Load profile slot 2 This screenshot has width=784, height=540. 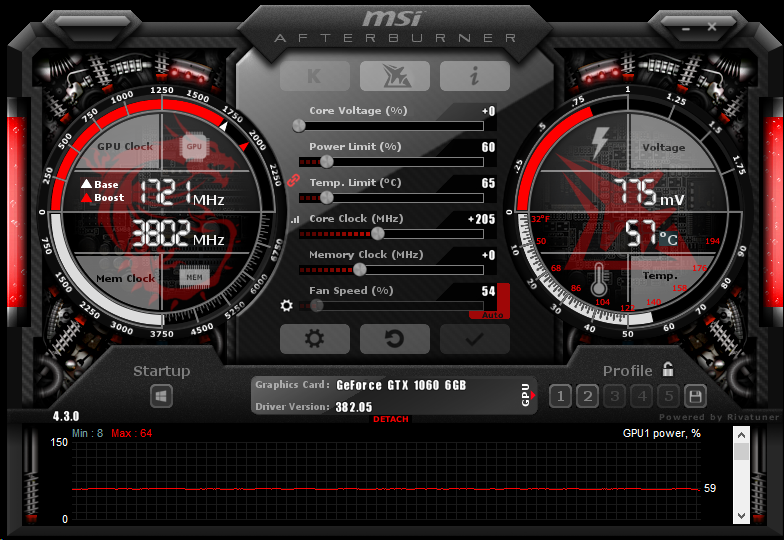588,396
